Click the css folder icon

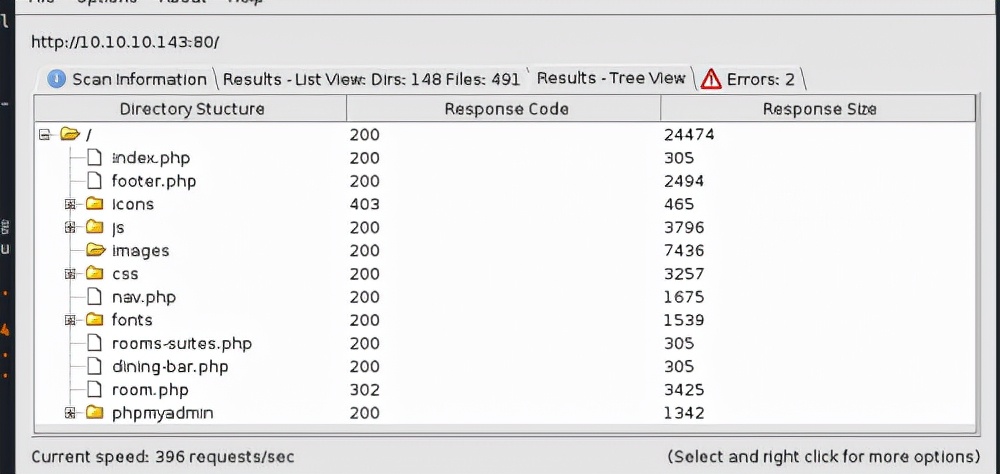pyautogui.click(x=94, y=274)
